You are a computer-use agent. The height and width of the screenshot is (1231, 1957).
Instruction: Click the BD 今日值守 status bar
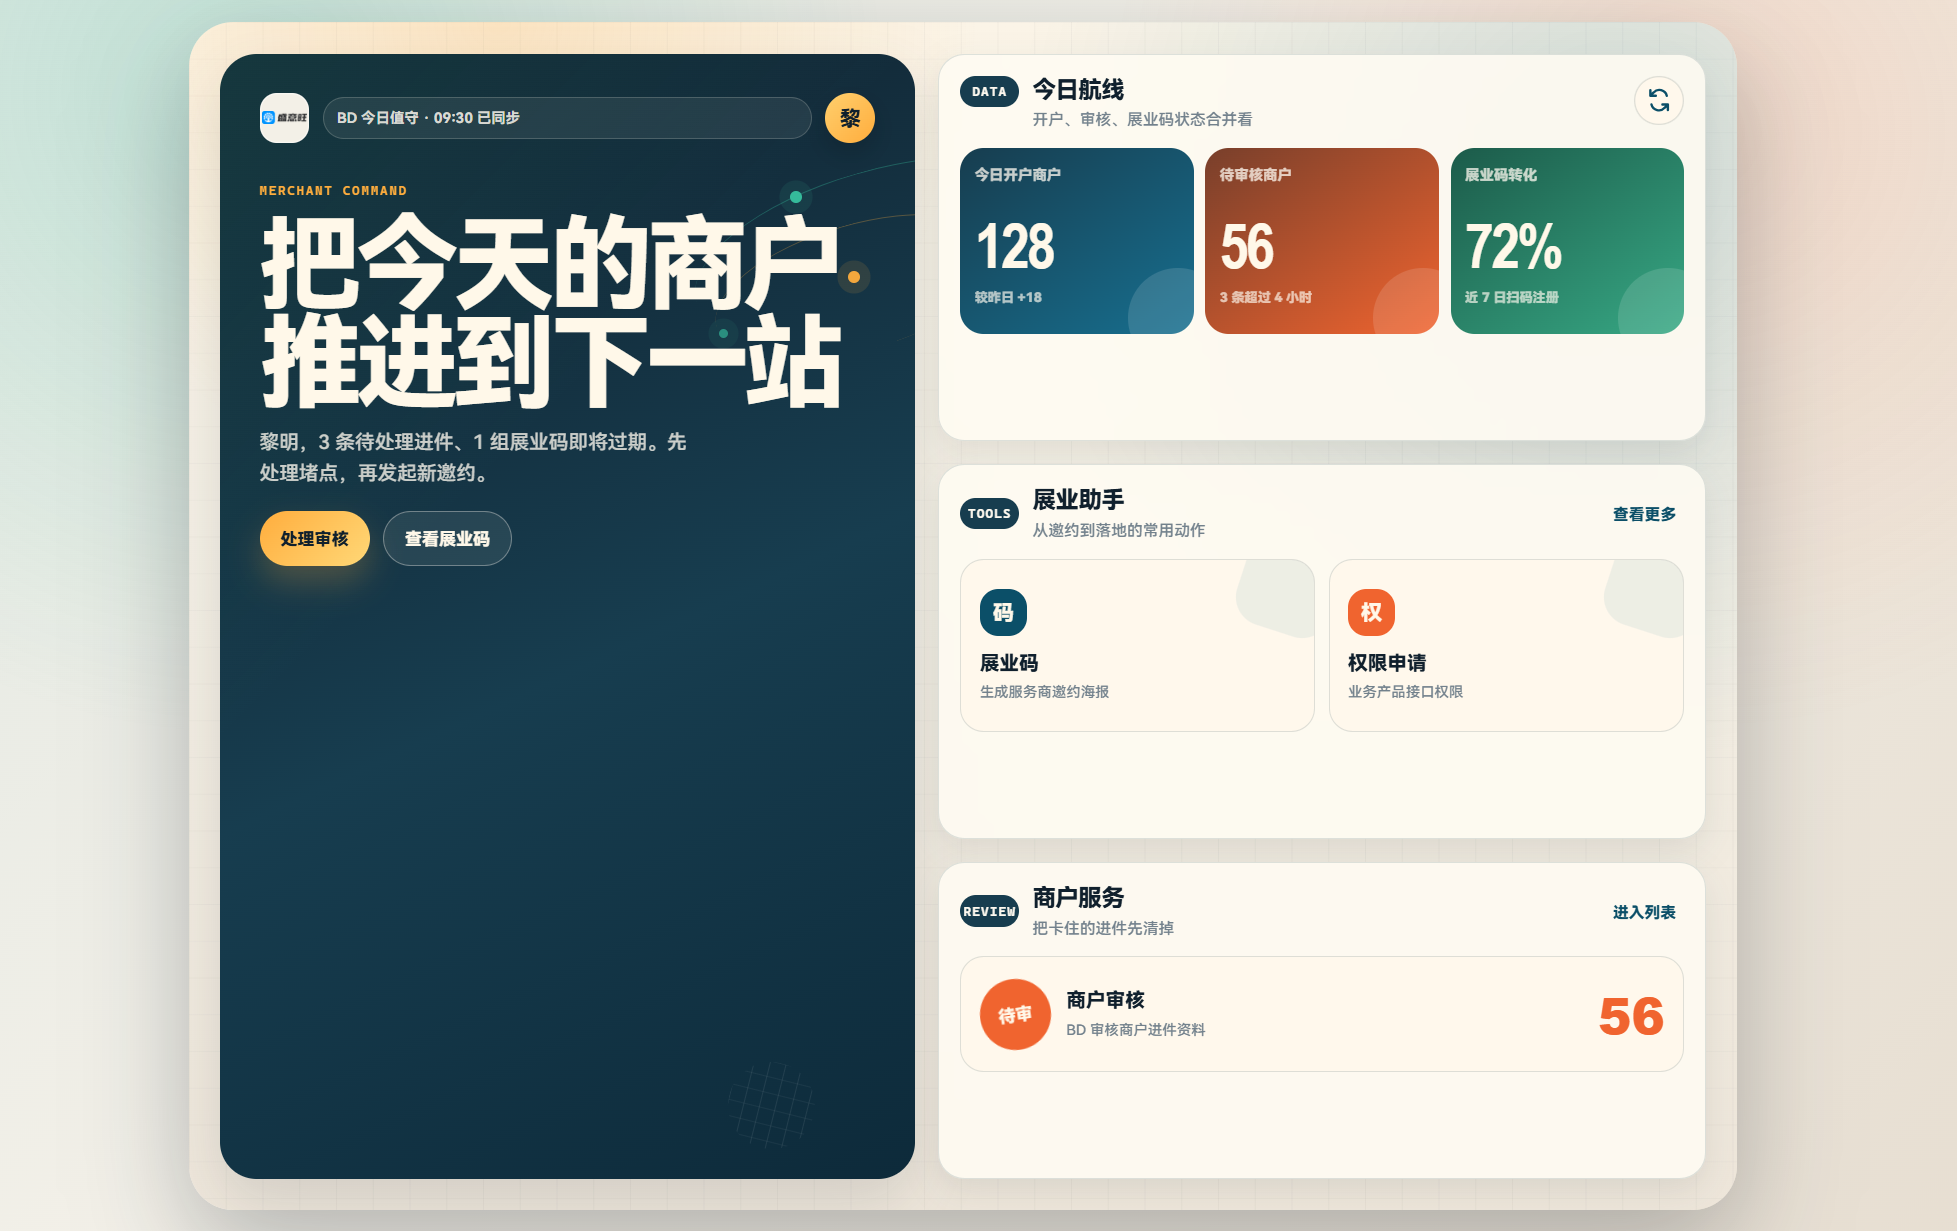coord(567,118)
